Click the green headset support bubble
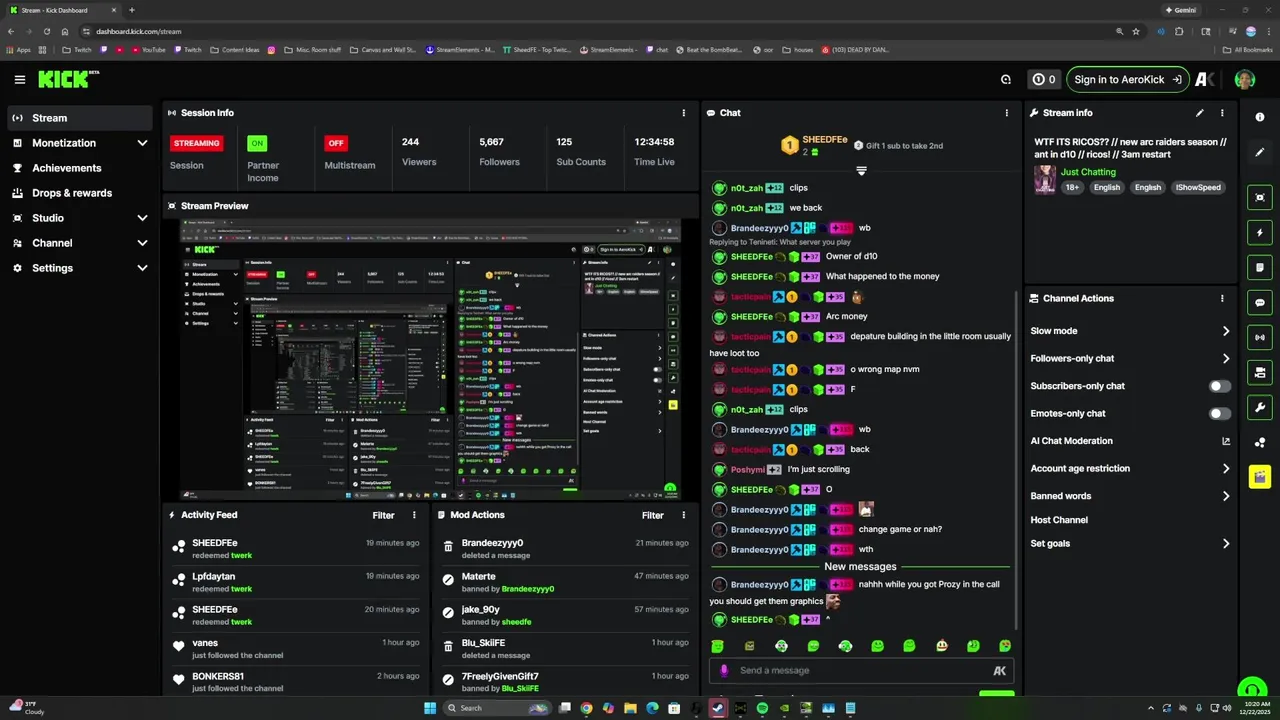Viewport: 1280px width, 720px height. (1252, 689)
